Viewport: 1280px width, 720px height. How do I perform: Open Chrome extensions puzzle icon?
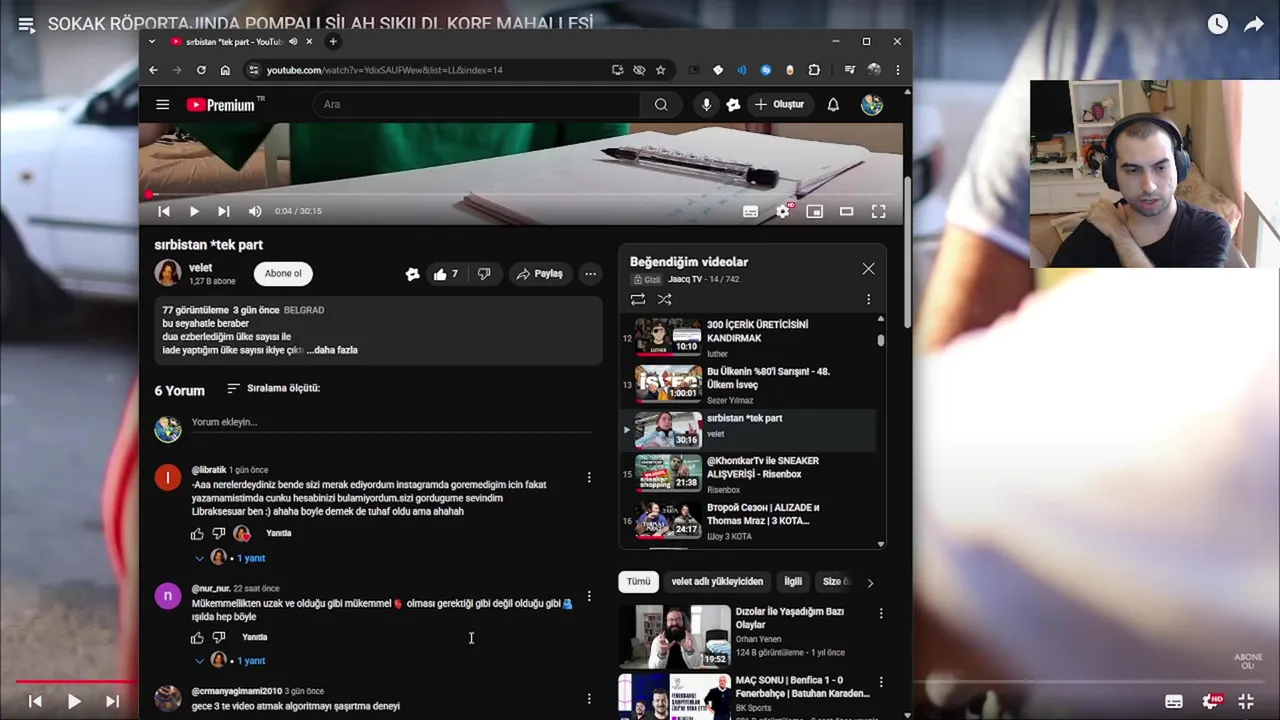[814, 70]
